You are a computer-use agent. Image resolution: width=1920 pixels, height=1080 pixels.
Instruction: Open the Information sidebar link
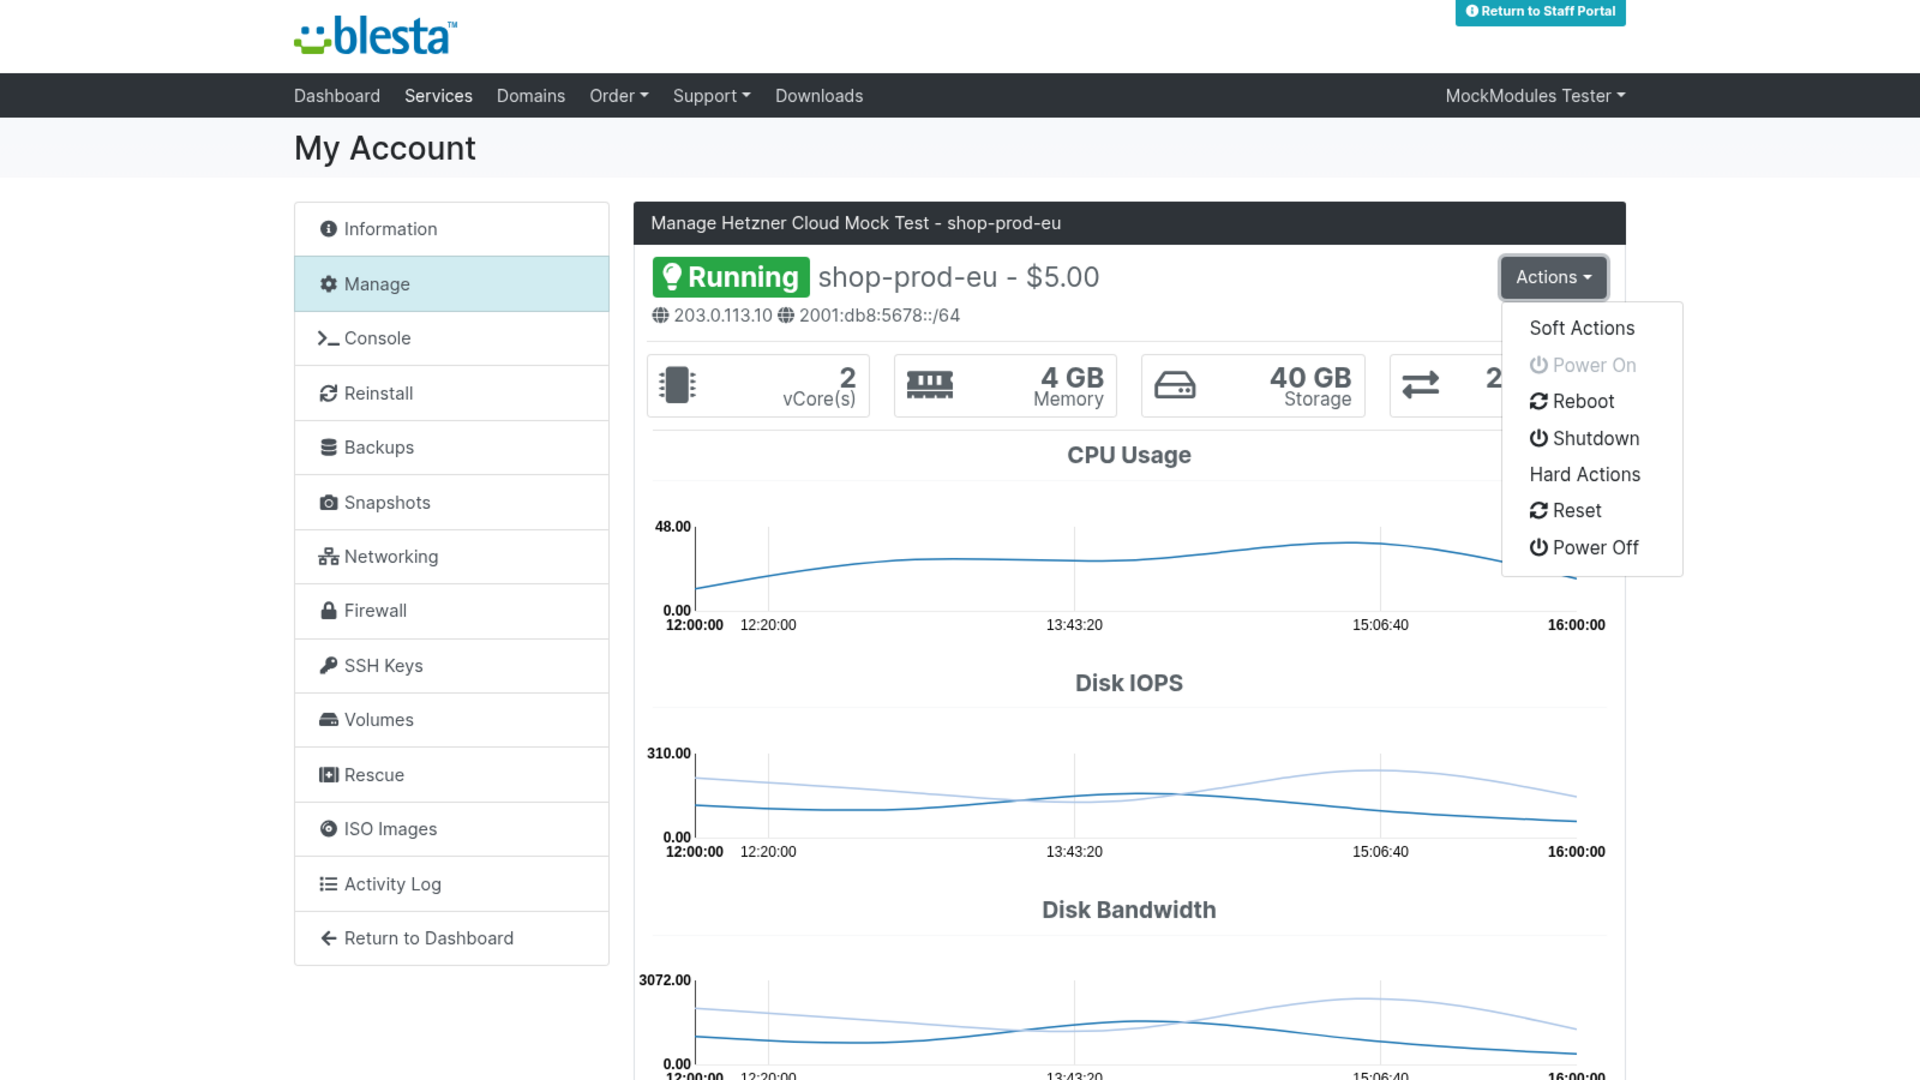[x=452, y=229]
